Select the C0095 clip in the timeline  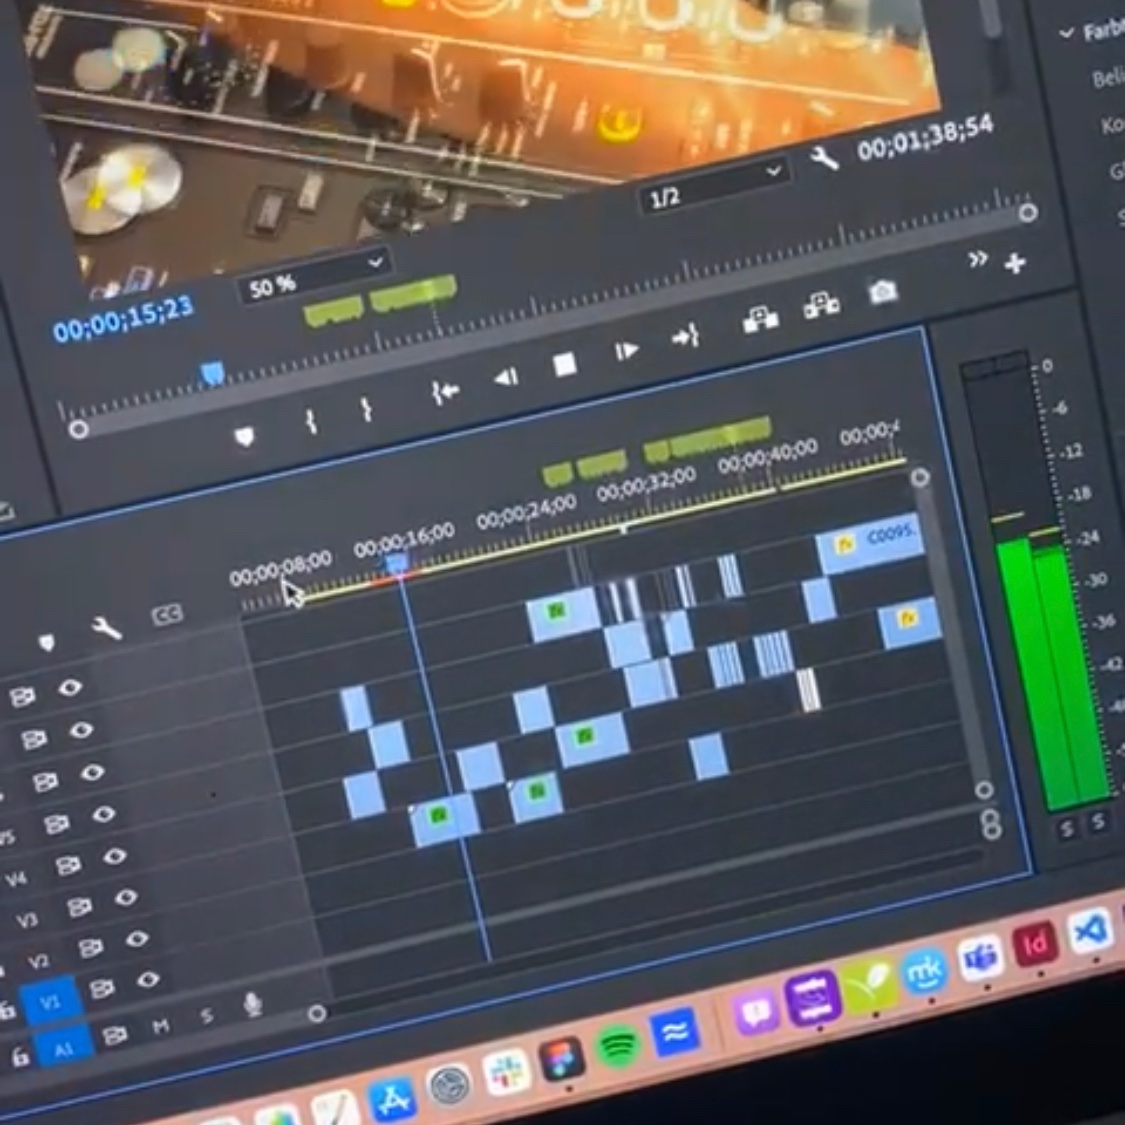click(x=870, y=542)
